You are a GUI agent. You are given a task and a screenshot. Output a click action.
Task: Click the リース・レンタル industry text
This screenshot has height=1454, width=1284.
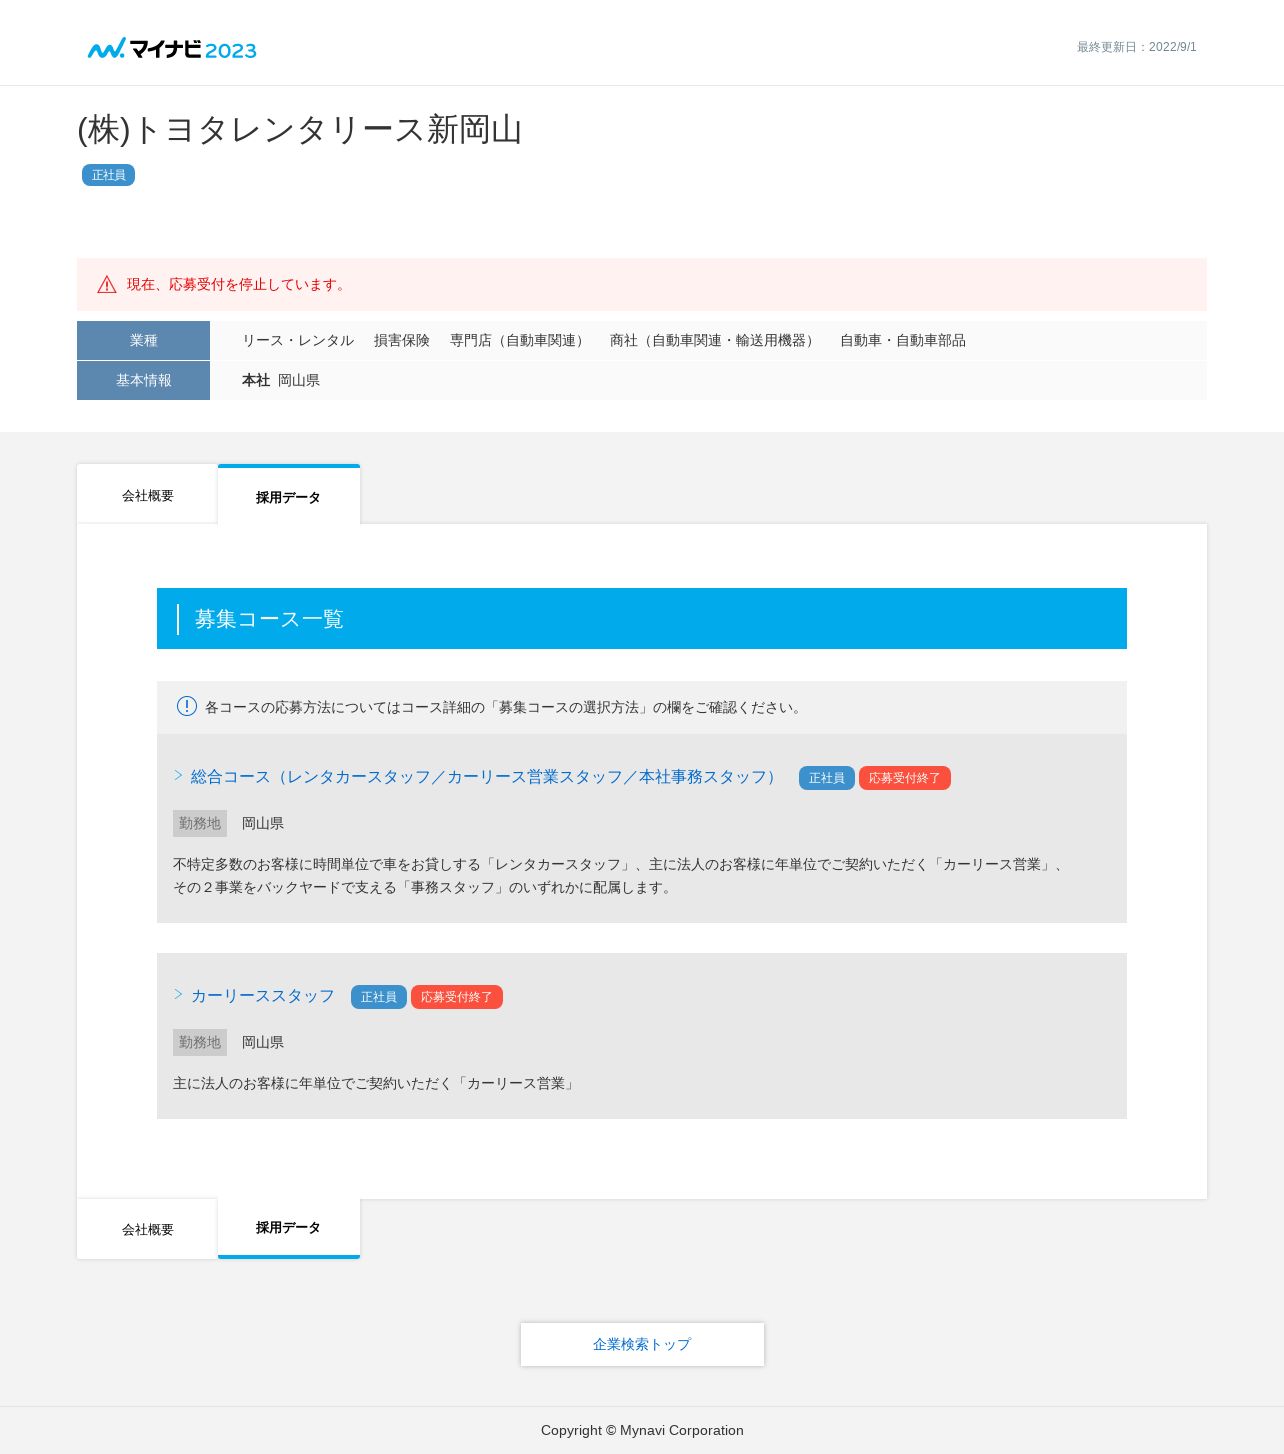(298, 341)
